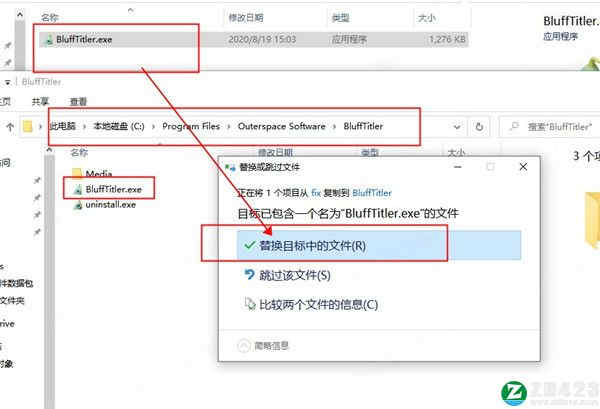Expand the chevron after Program Files in the path
600x409 pixels.
click(228, 126)
